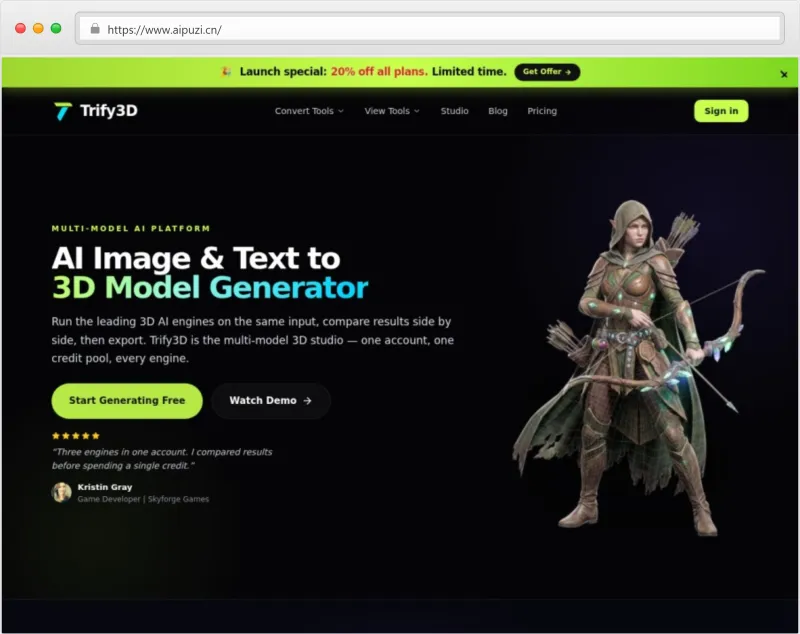Expand the View Tools dropdown
This screenshot has height=634, width=800.
392,111
